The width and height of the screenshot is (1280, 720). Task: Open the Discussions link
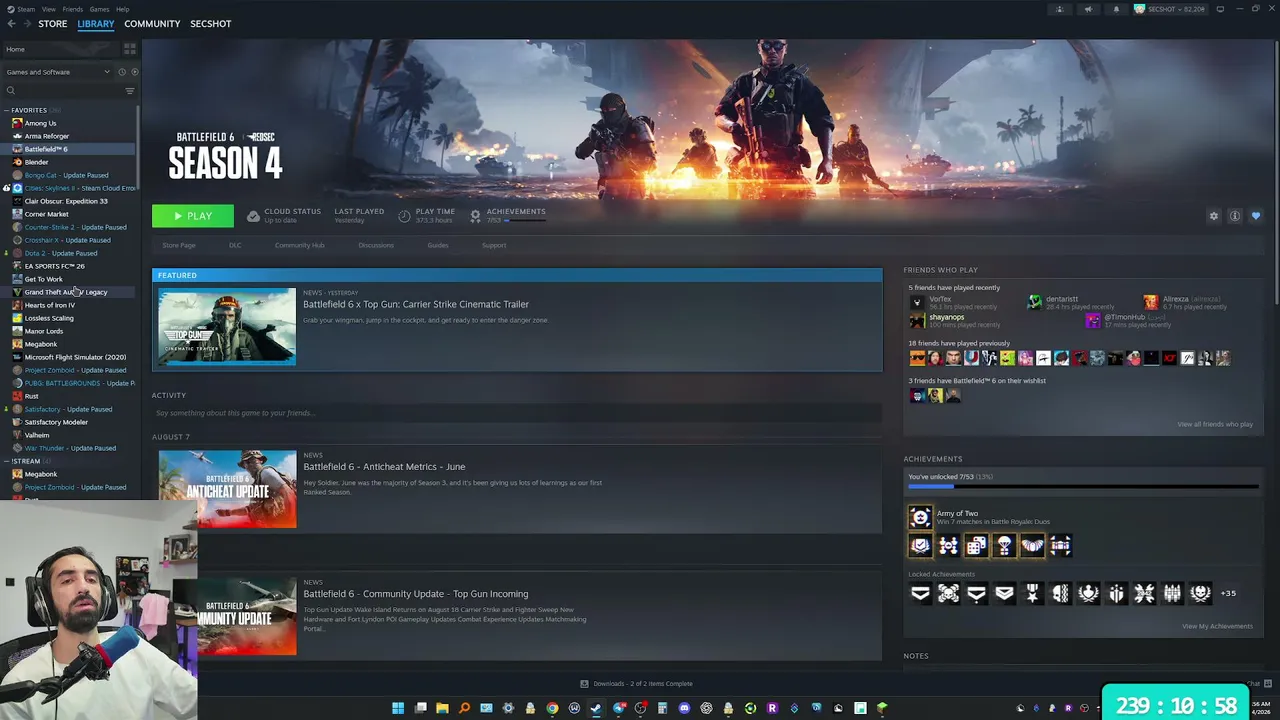376,245
